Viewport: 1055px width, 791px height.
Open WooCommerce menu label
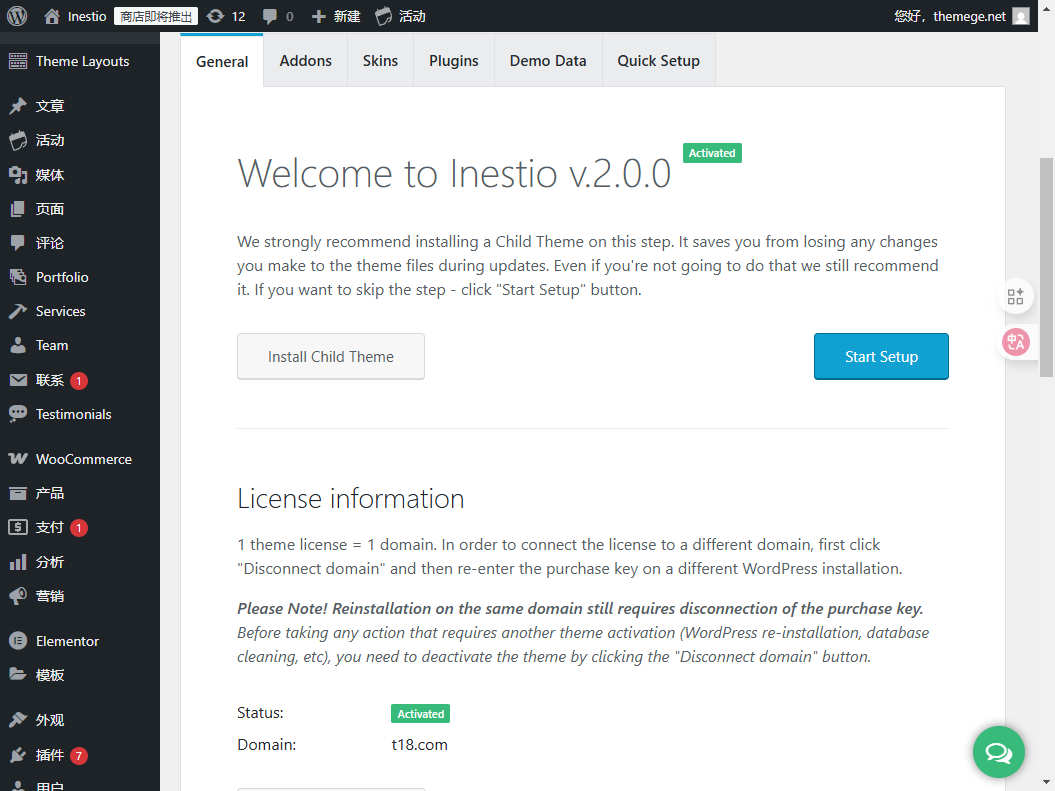(83, 459)
